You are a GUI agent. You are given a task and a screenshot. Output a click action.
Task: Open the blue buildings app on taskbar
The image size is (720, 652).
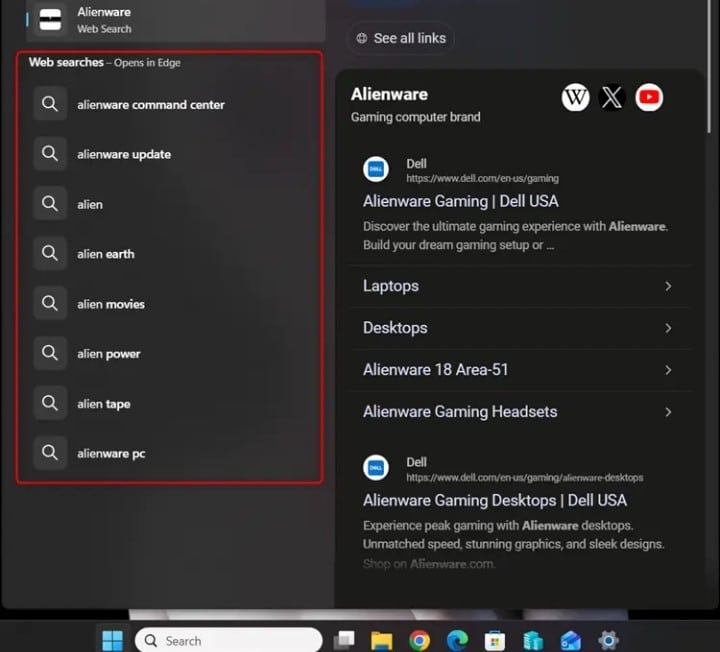click(x=533, y=640)
